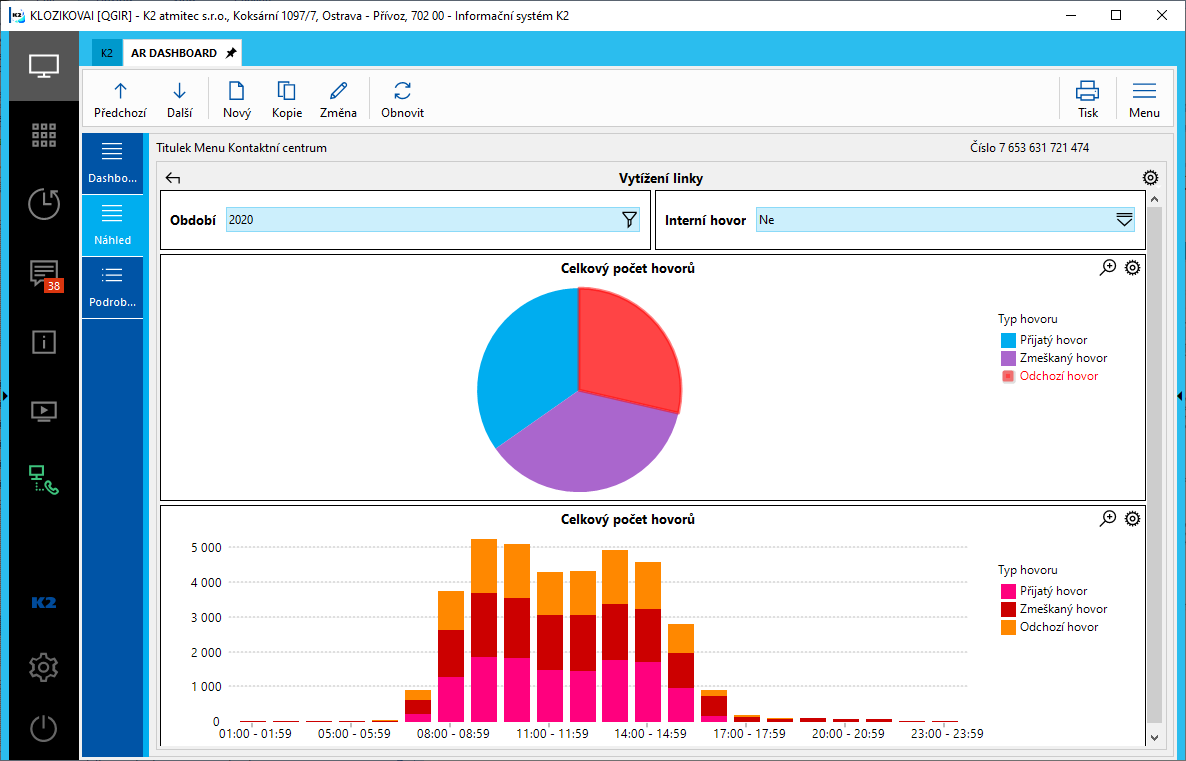
Task: Open the bar chart settings gear
Action: 1132,519
